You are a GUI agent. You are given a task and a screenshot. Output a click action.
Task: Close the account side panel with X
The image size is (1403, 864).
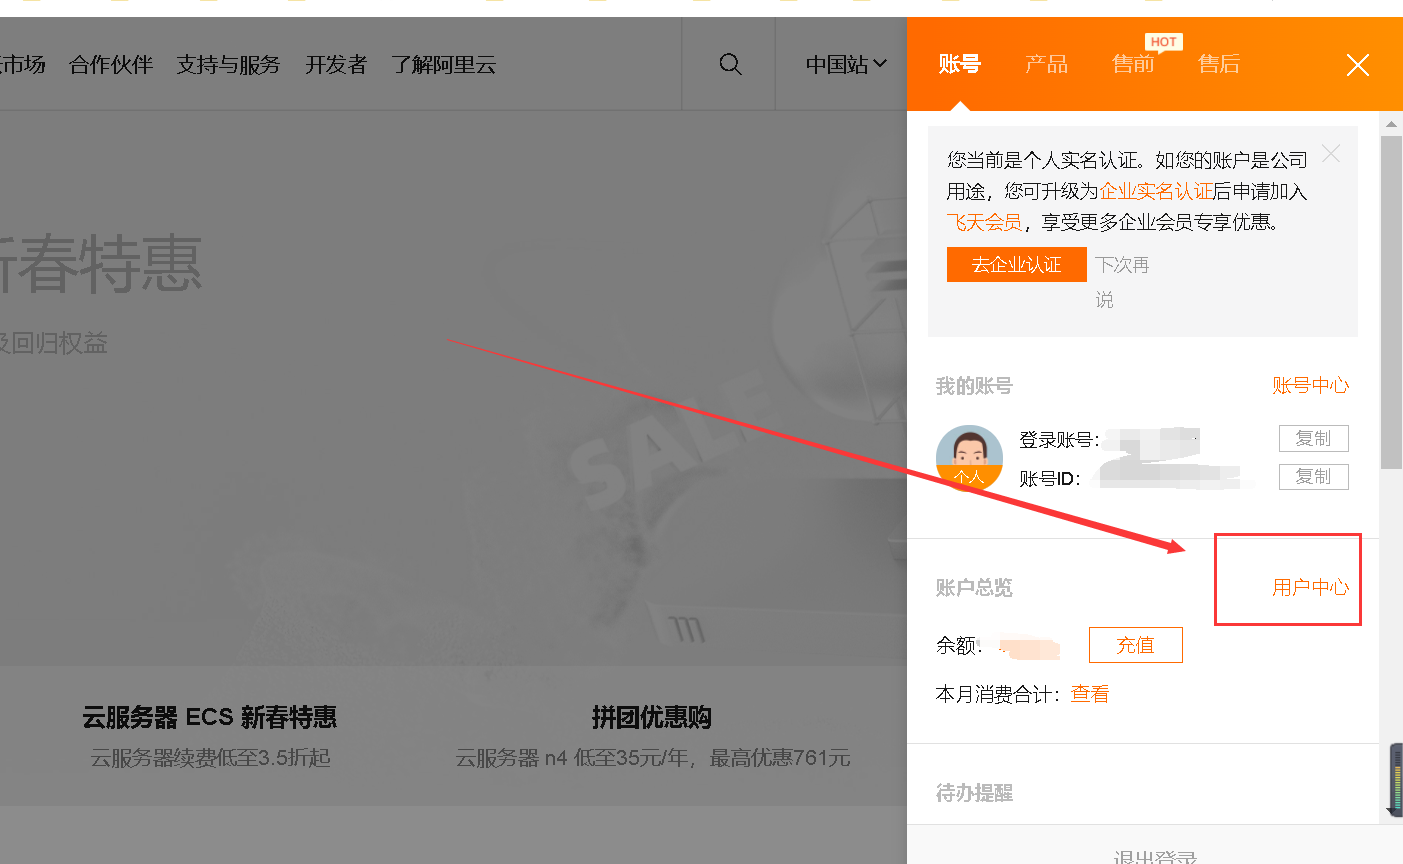point(1357,65)
